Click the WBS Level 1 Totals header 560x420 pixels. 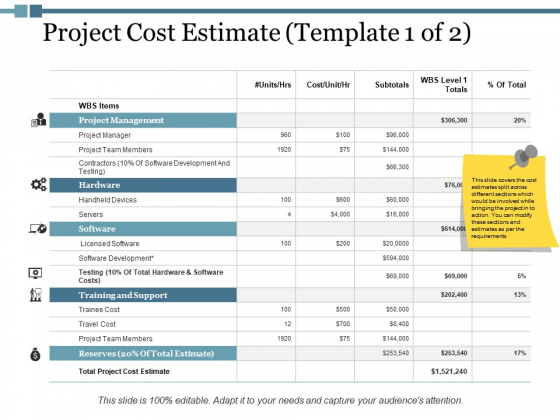(x=444, y=85)
